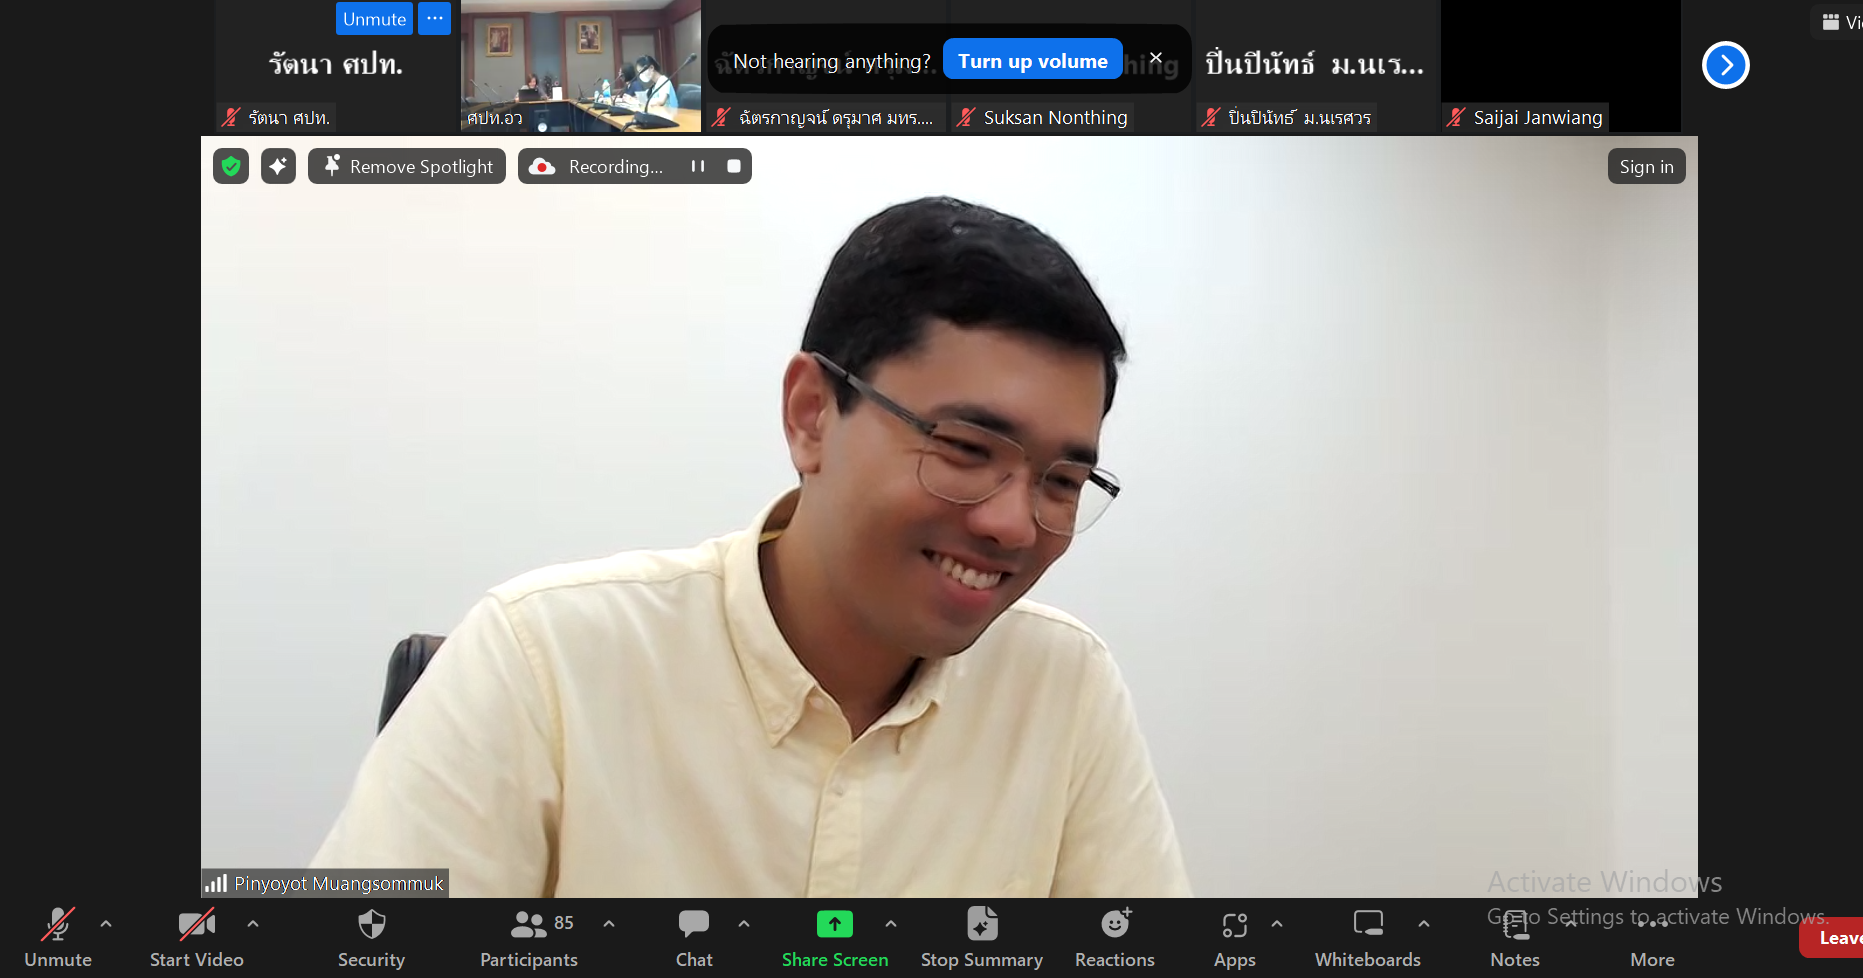Open the View layout menu
The height and width of the screenshot is (978, 1863).
1838,22
